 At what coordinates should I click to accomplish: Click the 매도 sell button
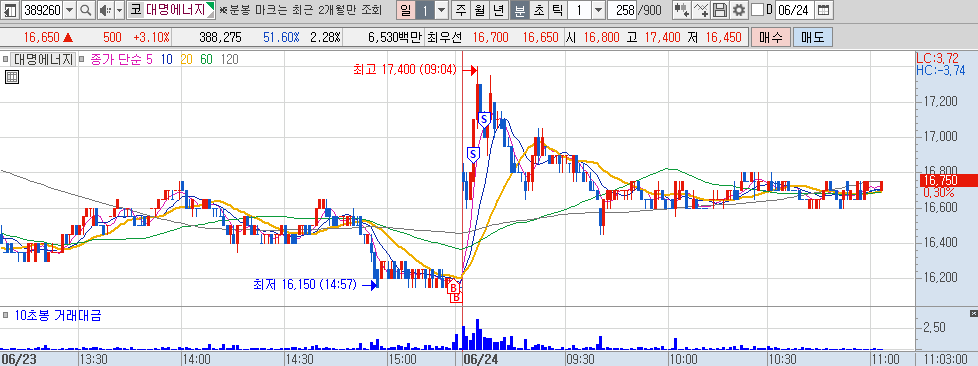tap(812, 37)
